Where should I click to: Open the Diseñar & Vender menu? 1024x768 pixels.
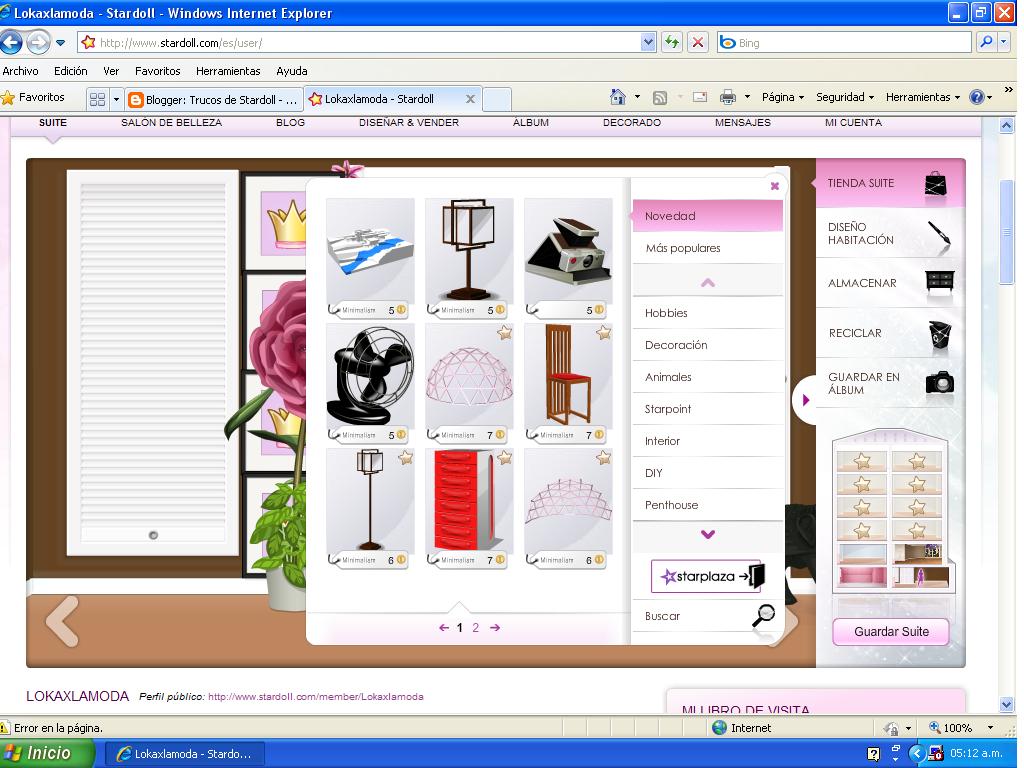(409, 122)
